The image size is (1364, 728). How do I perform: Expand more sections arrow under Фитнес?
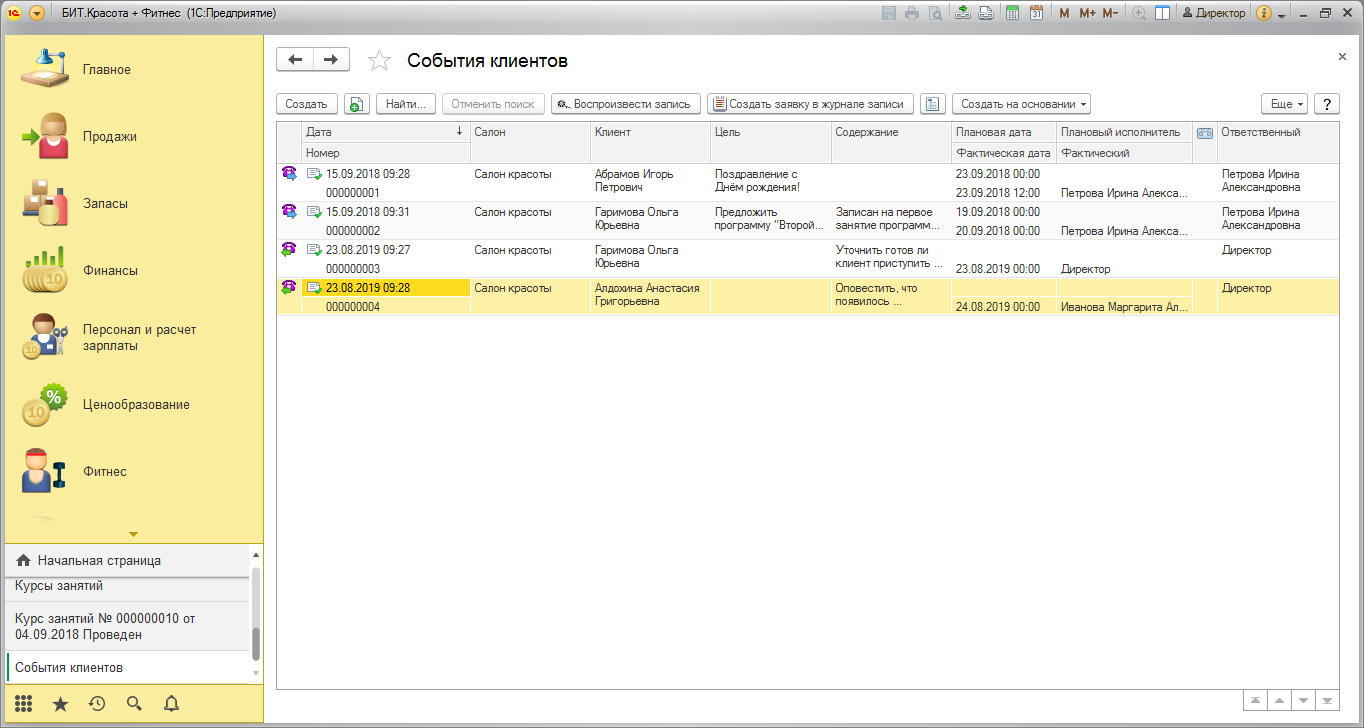(133, 534)
